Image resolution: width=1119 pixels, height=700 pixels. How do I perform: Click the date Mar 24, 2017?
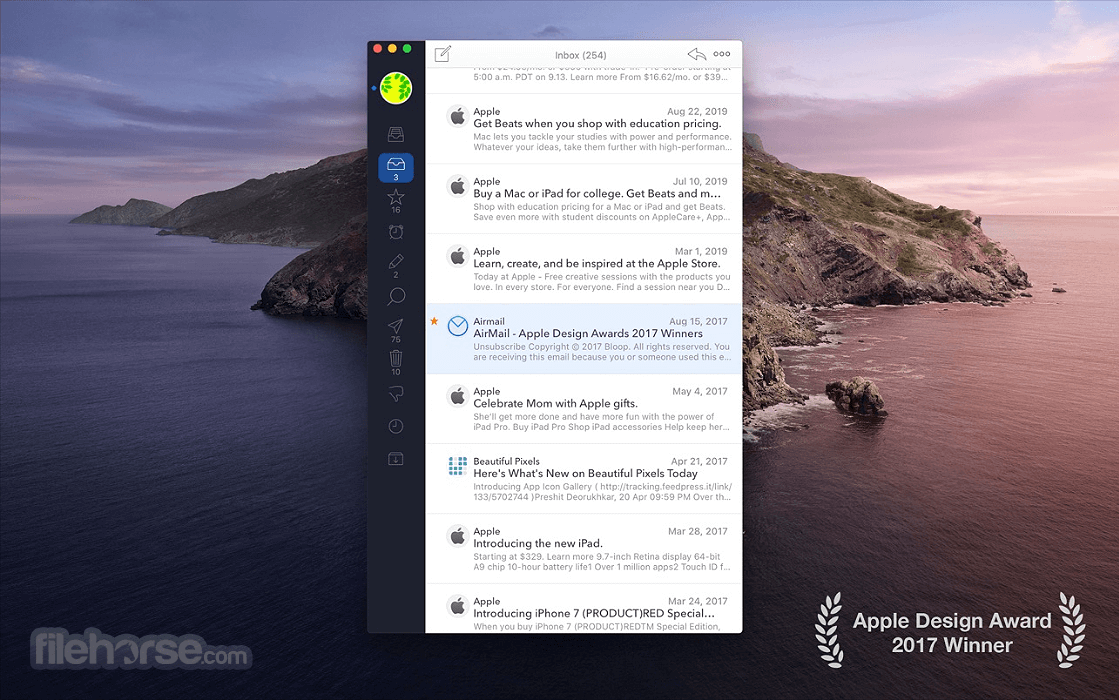[697, 601]
